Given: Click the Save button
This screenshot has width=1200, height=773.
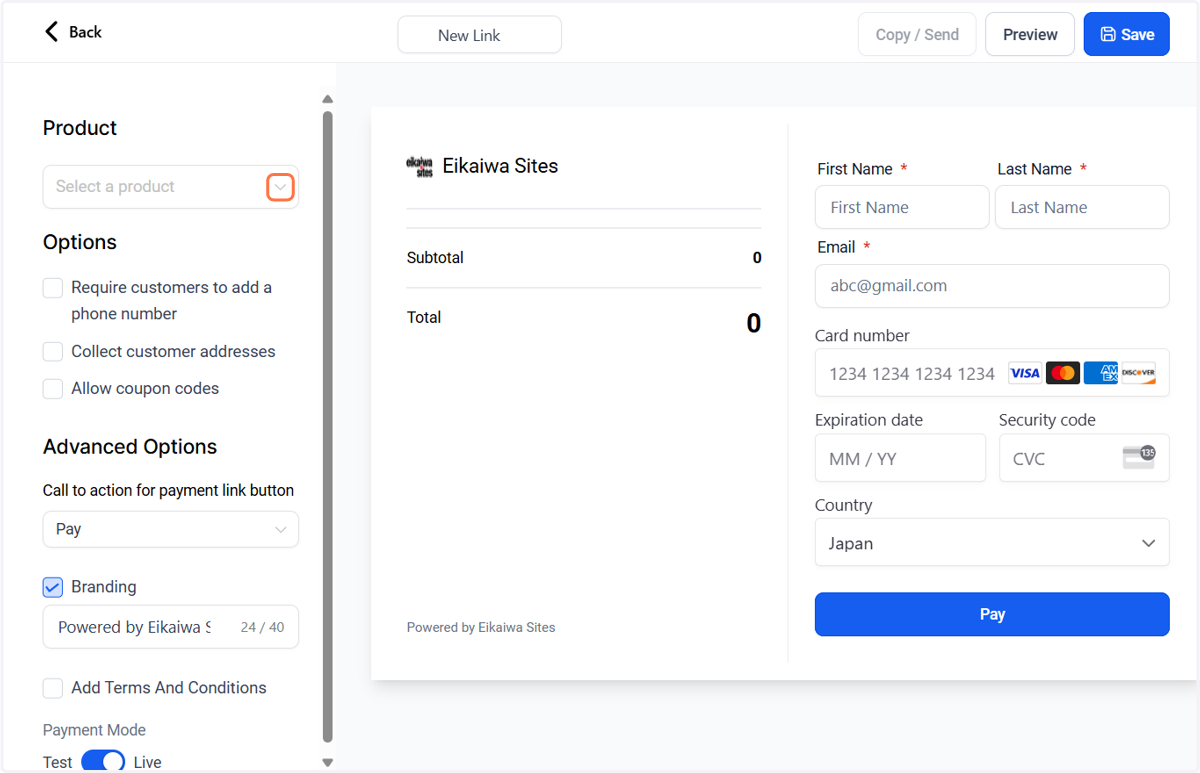Looking at the screenshot, I should 1127,34.
